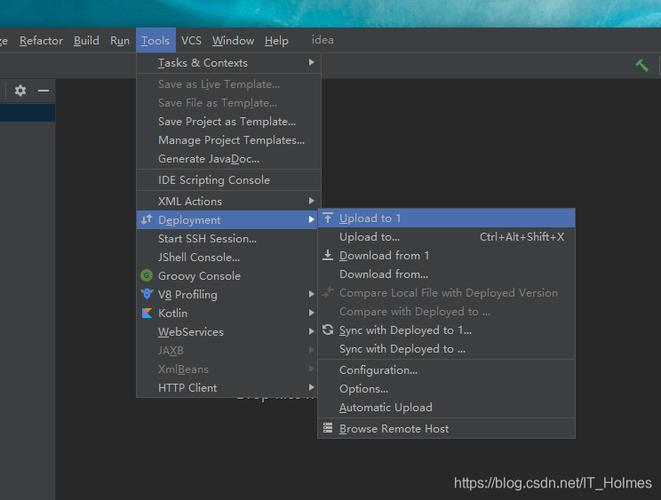Open the VCS menu
The width and height of the screenshot is (661, 500).
191,40
